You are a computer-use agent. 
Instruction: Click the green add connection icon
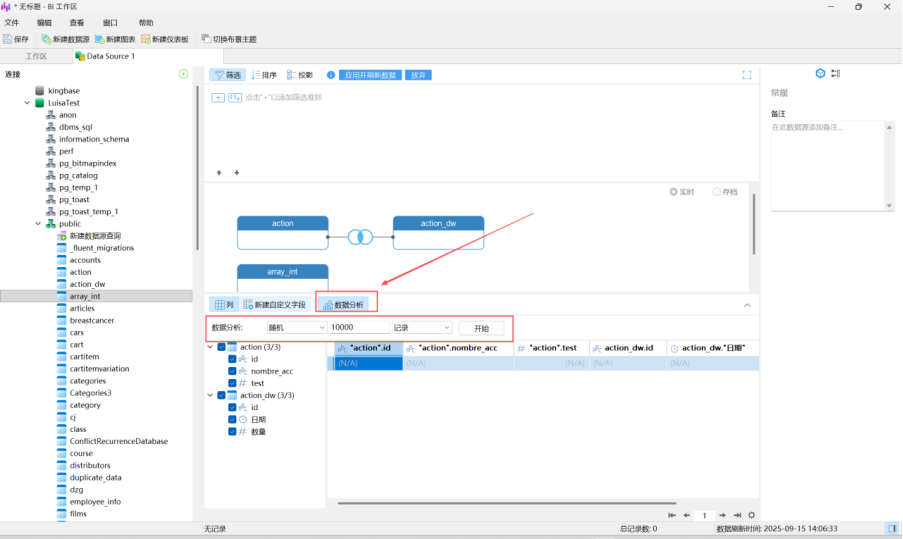point(183,74)
